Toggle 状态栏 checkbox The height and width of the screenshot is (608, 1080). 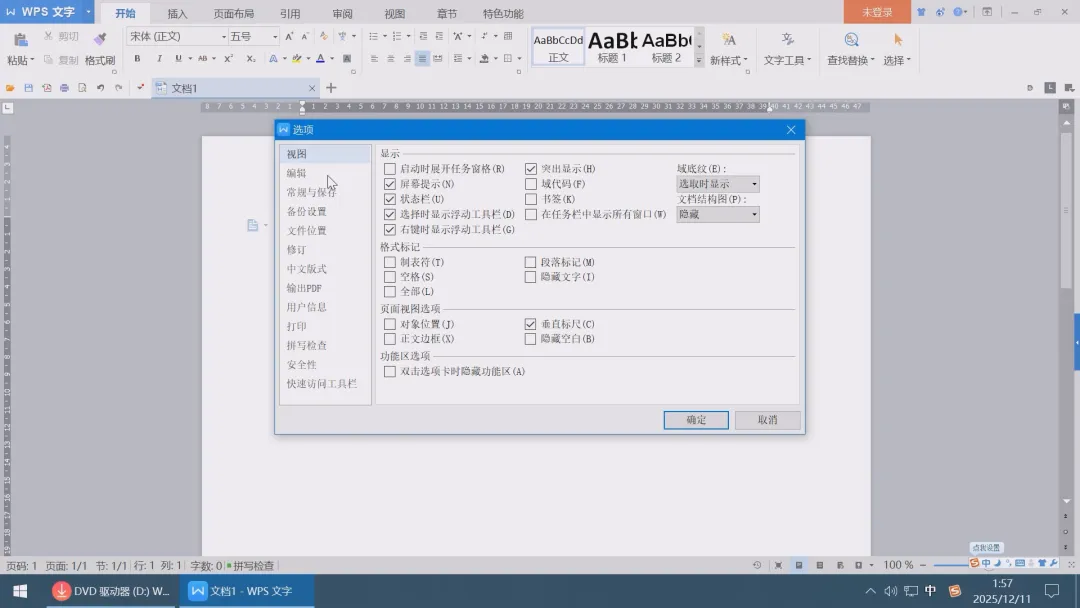(x=390, y=199)
